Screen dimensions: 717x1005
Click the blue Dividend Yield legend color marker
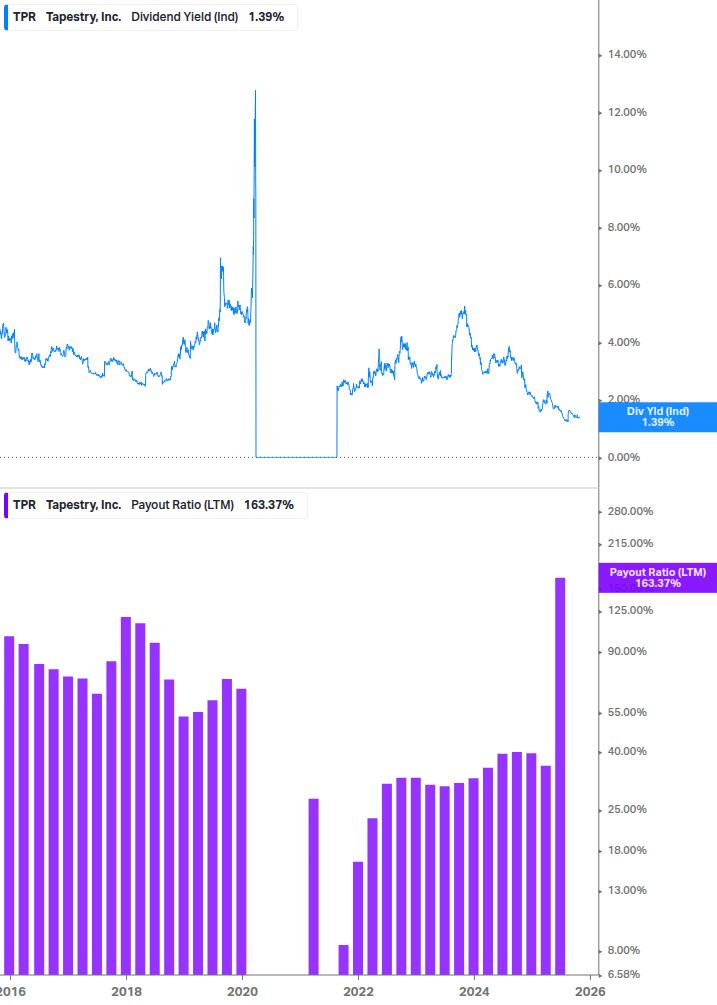[6, 17]
